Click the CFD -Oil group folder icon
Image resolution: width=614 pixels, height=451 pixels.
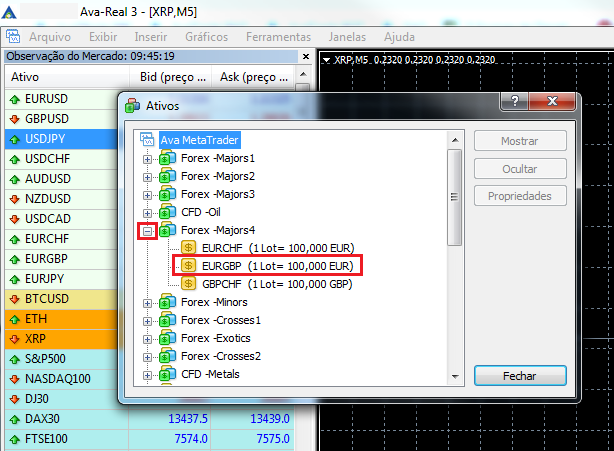167,212
